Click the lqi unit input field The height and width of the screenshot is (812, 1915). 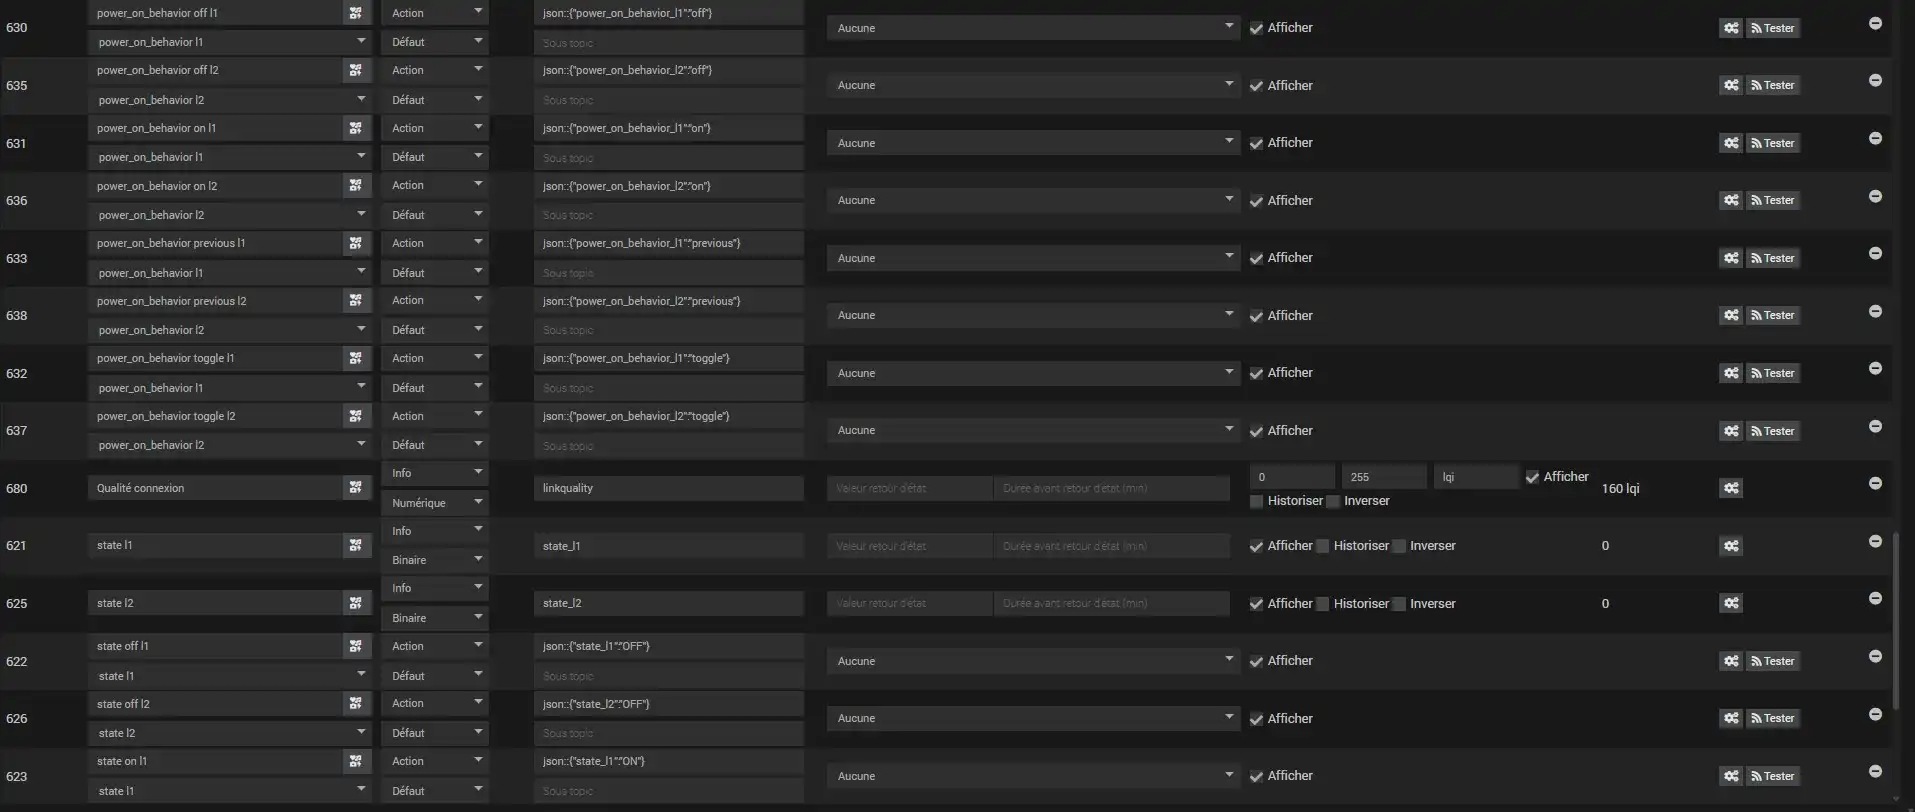1475,477
